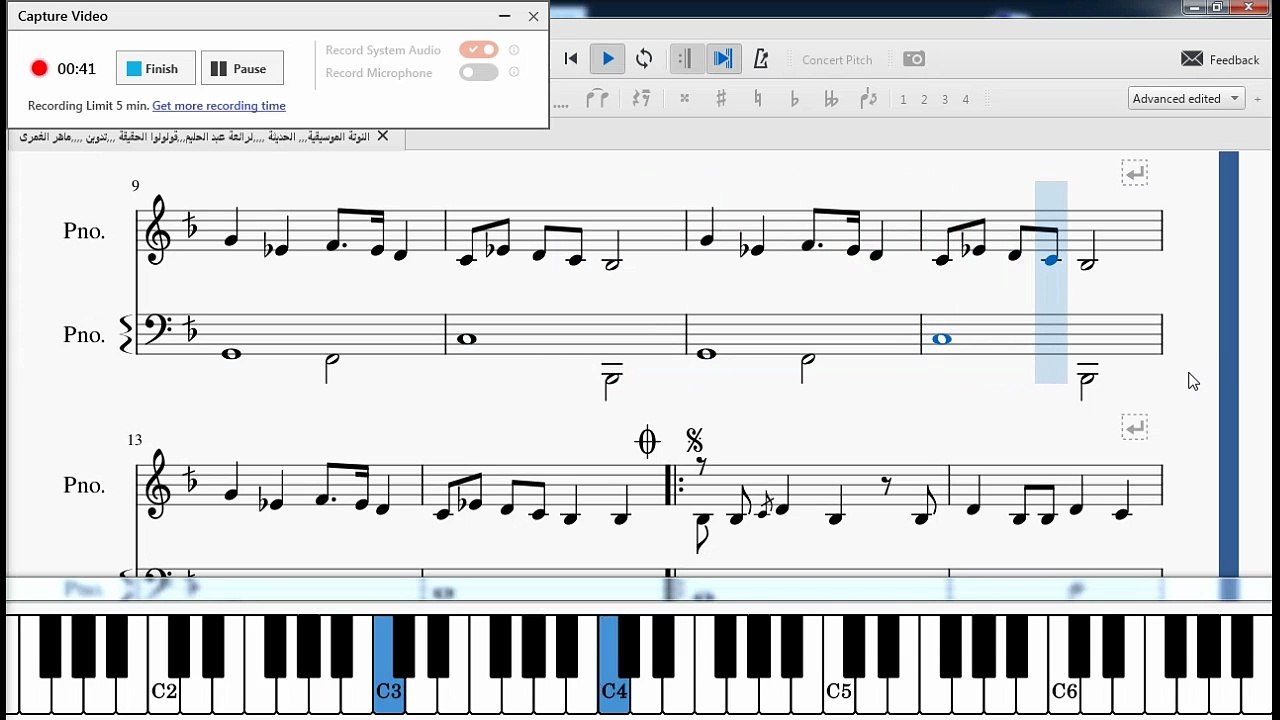Click the red recording indicator
Viewport: 1280px width, 720px height.
pyautogui.click(x=39, y=68)
